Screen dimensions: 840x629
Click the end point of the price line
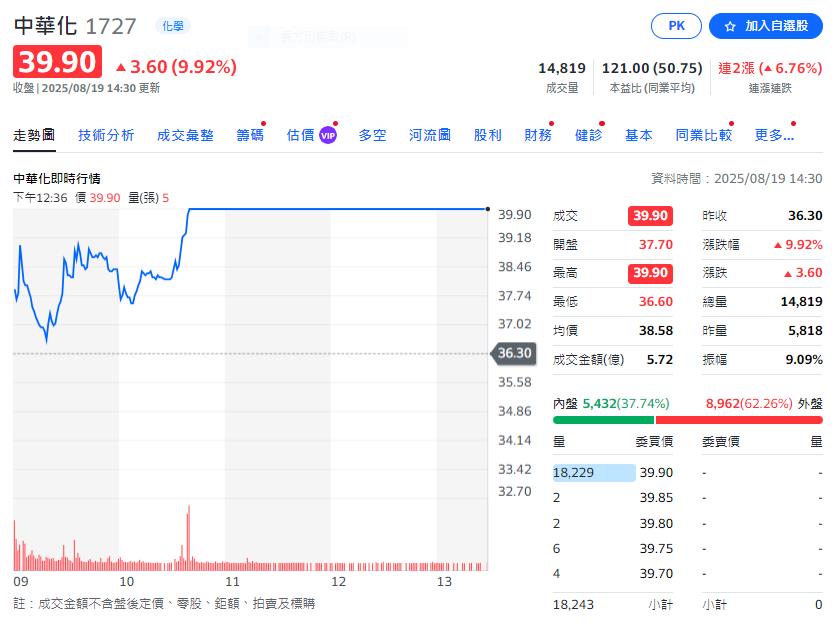488,209
